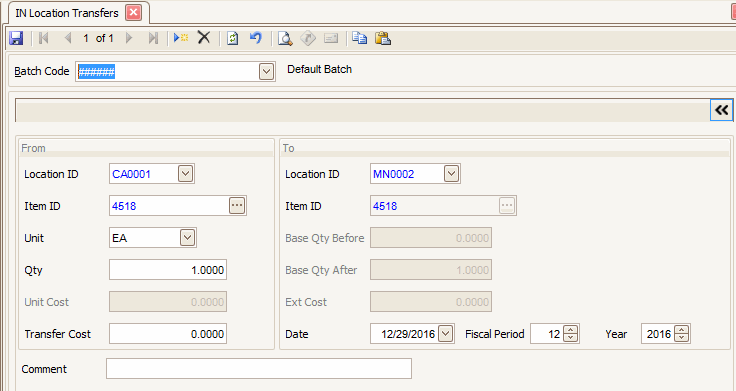Open print preview magnifier icon
The width and height of the screenshot is (736, 391).
(x=285, y=38)
